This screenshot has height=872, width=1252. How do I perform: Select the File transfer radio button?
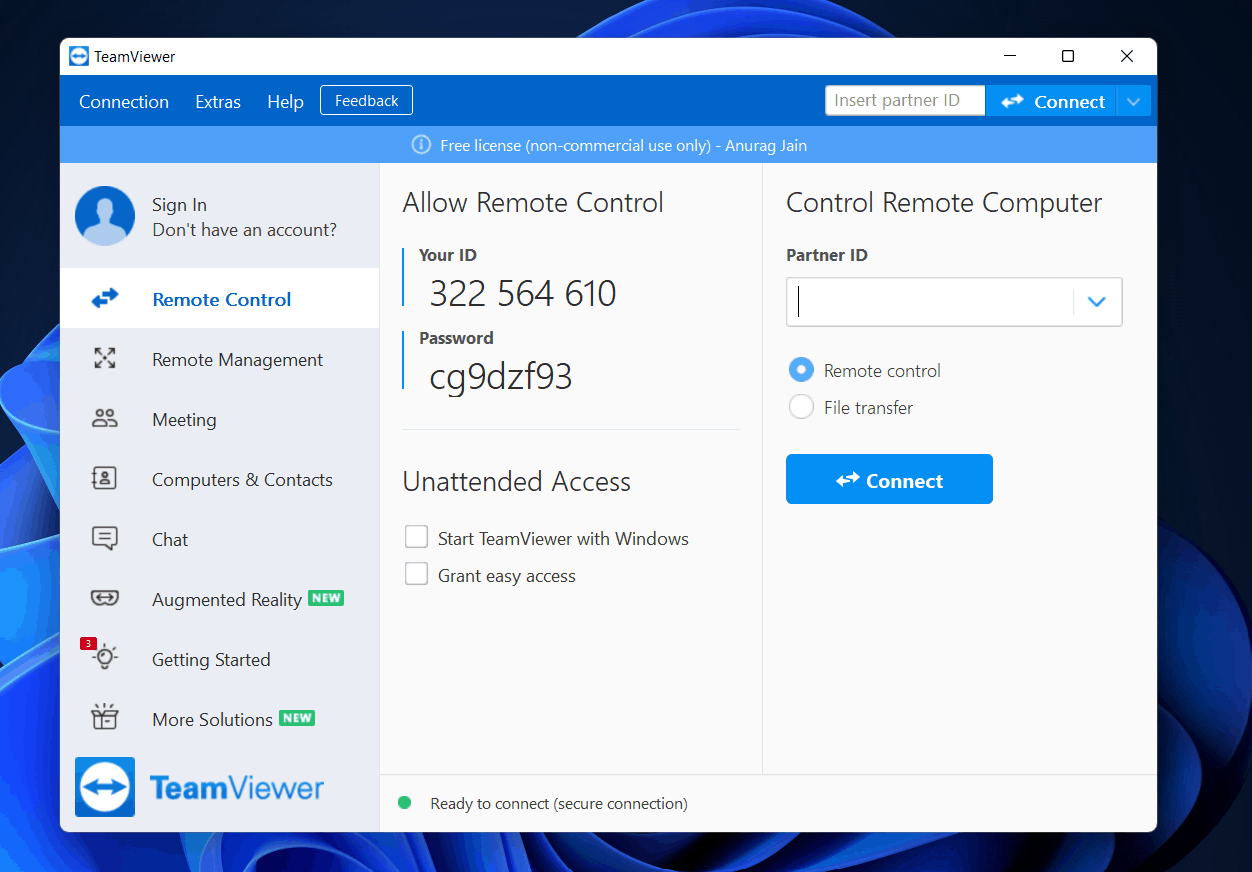pyautogui.click(x=801, y=407)
